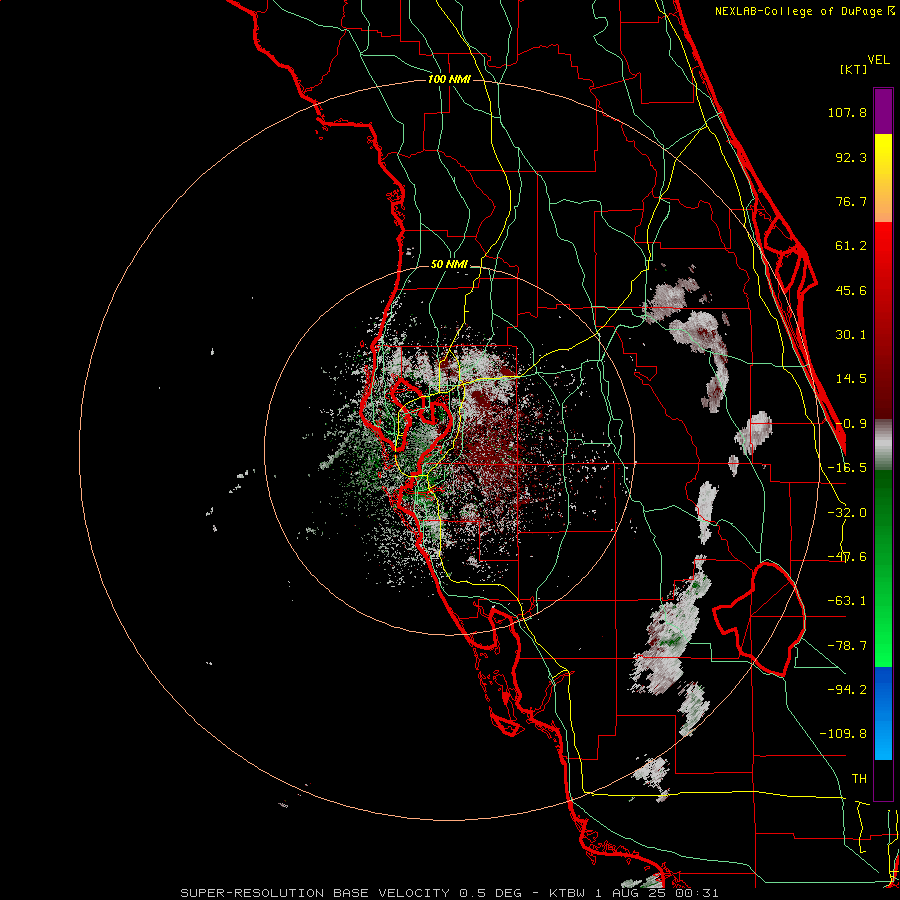Image resolution: width=900 pixels, height=900 pixels.
Task: Click the 107.8 legend value
Action: coord(847,112)
